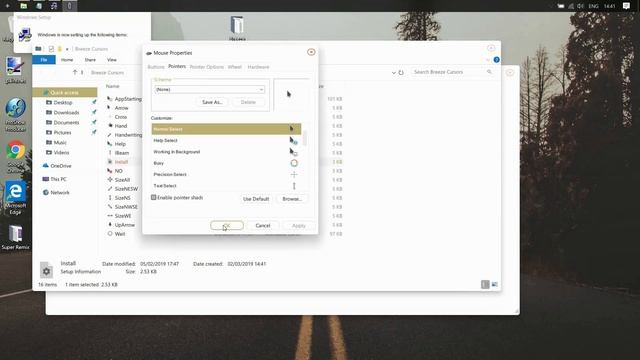Switch to the Wheel tab
Screen dimensions: 640x360
click(x=235, y=67)
